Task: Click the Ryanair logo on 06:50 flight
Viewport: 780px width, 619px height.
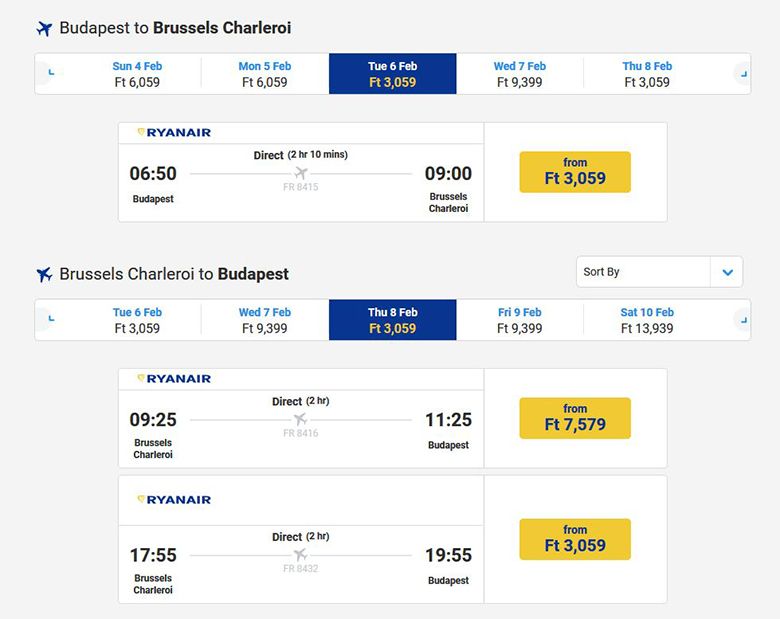Action: [x=174, y=132]
